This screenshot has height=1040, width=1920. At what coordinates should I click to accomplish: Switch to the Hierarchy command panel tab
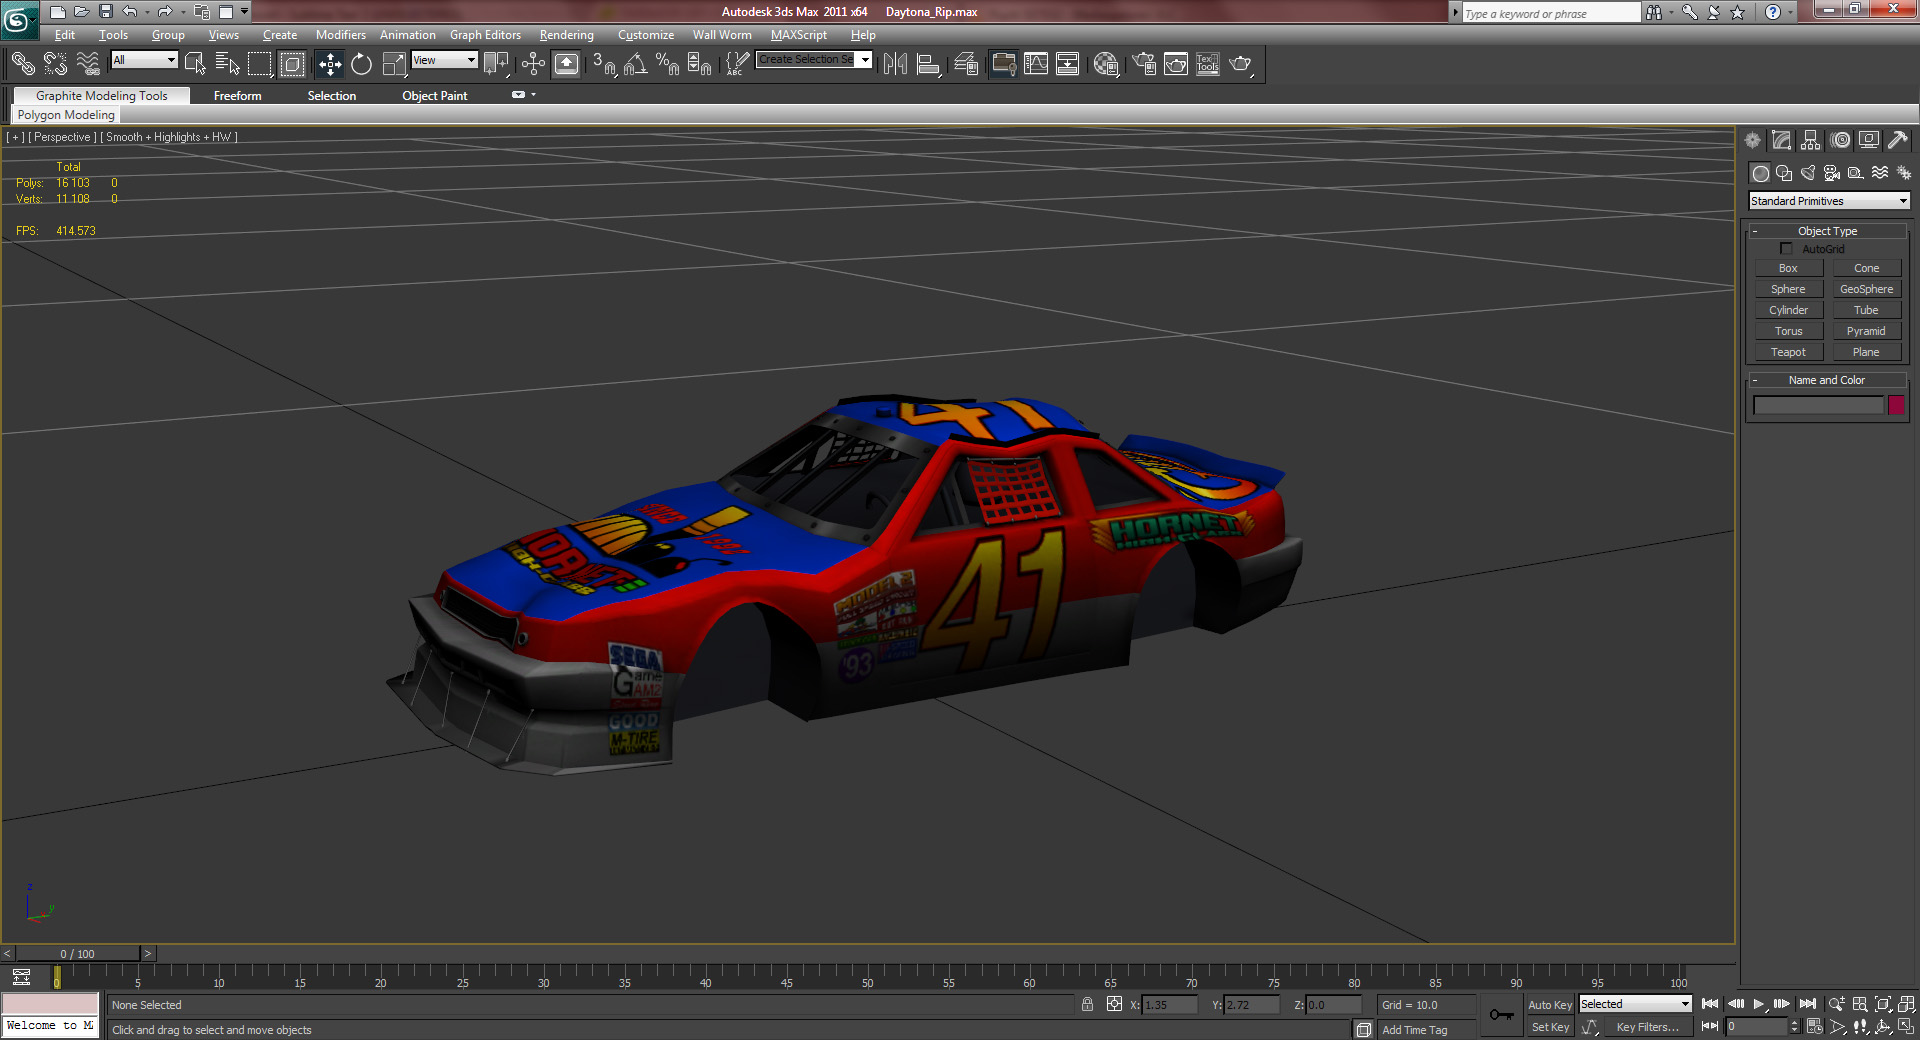1811,140
